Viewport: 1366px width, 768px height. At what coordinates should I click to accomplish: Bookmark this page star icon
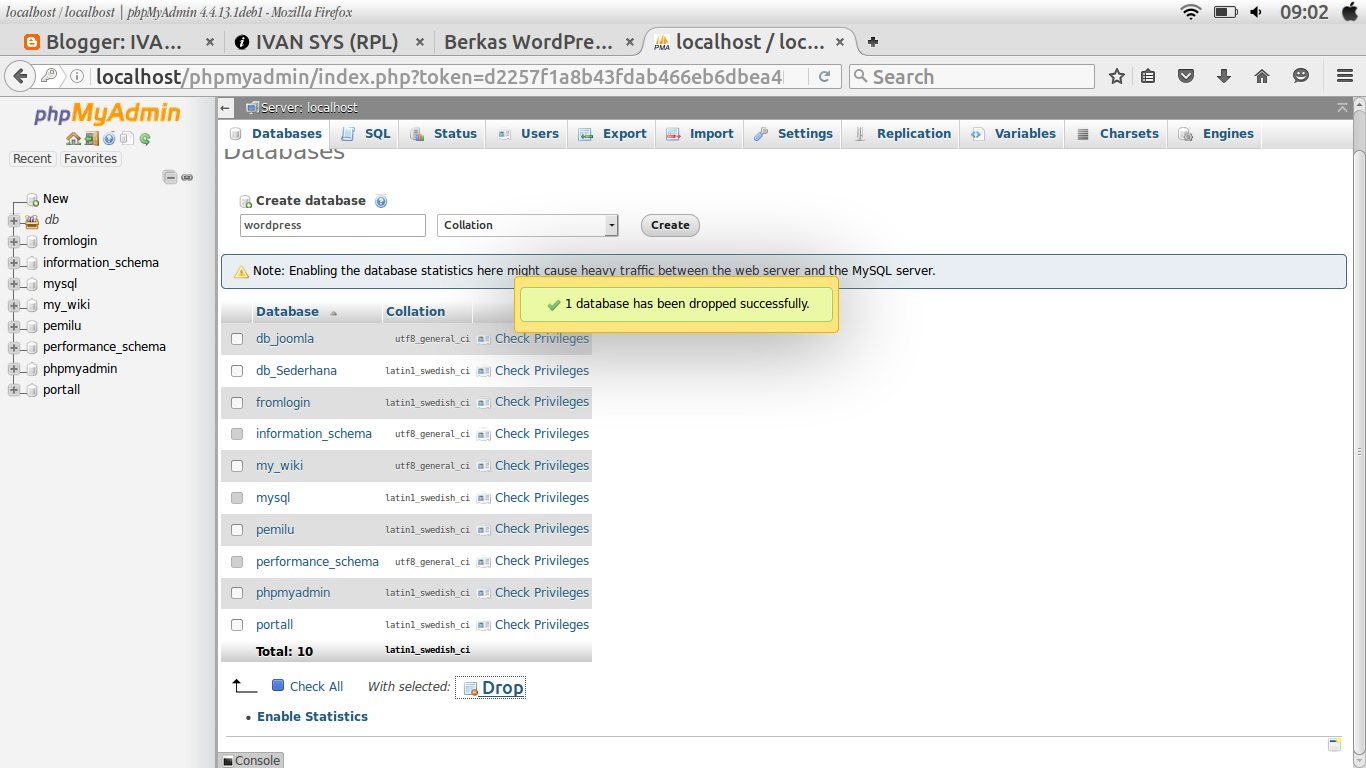pos(1117,76)
